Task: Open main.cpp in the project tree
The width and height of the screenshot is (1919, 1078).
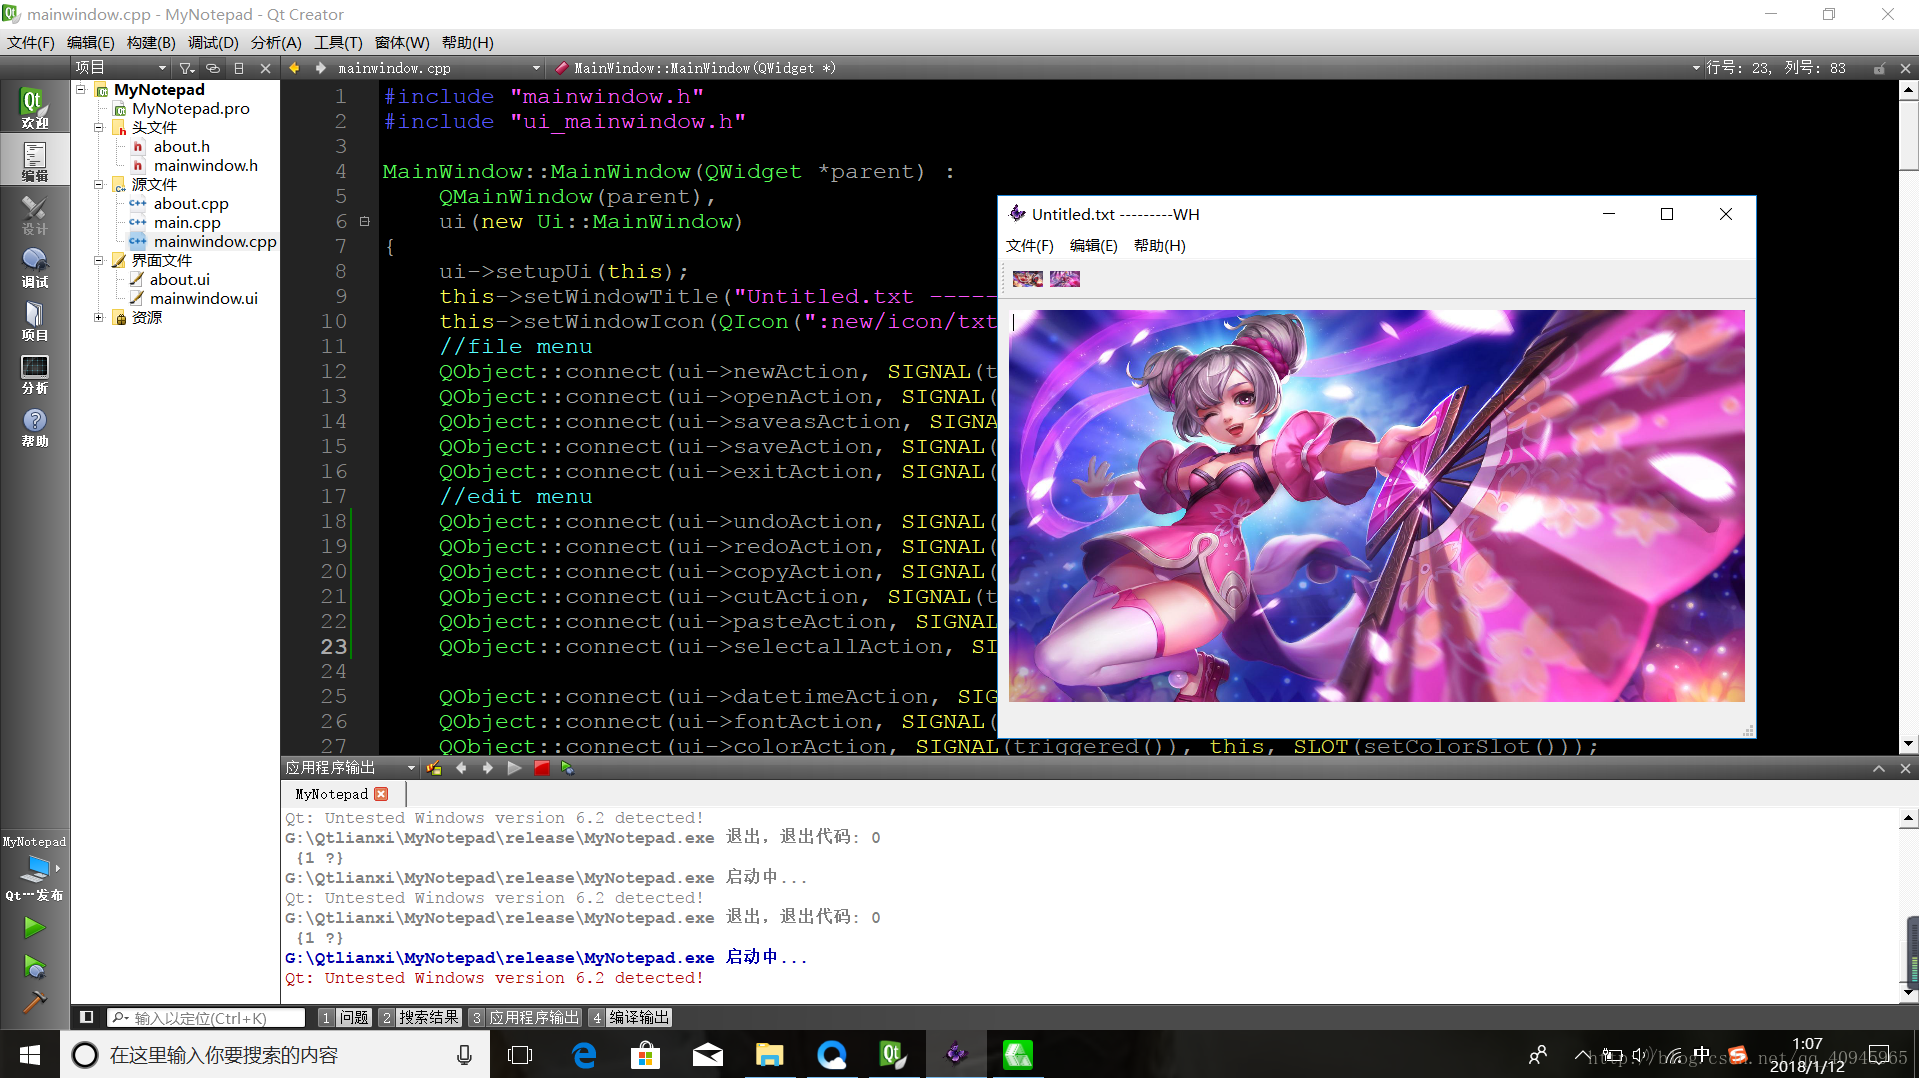Action: pos(187,222)
